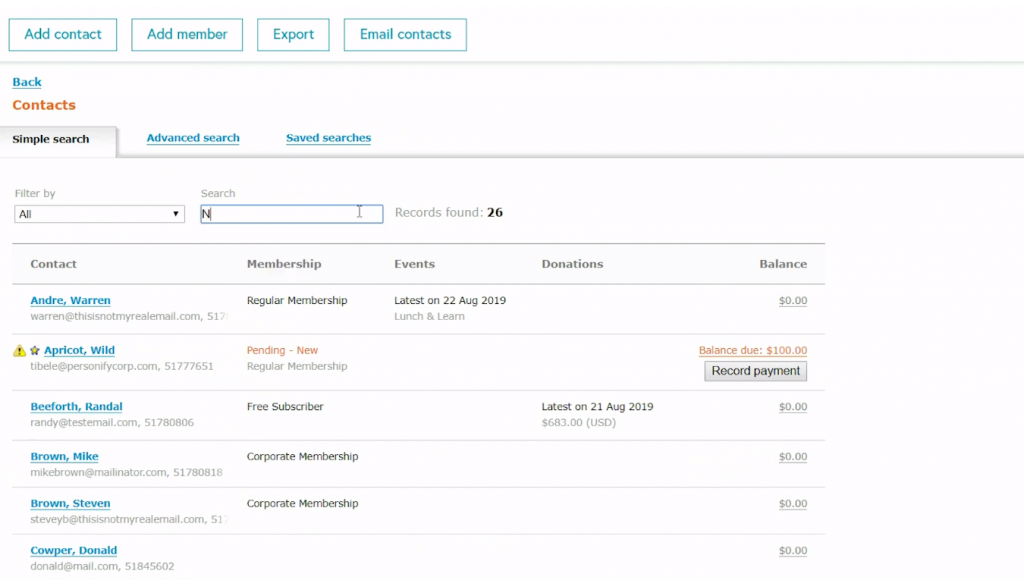Image resolution: width=1024 pixels, height=580 pixels.
Task: Open the Filter by dropdown
Action: [x=99, y=214]
